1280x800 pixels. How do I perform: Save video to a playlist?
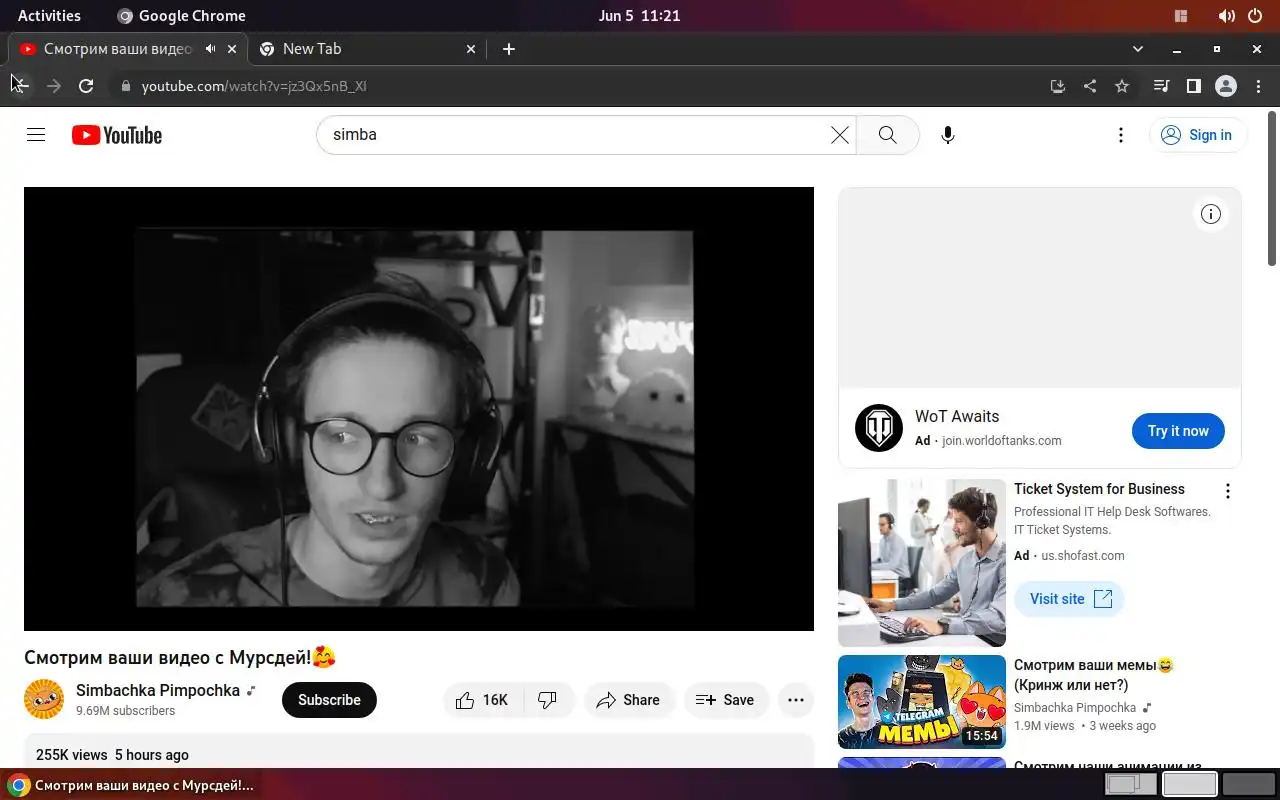pos(726,700)
